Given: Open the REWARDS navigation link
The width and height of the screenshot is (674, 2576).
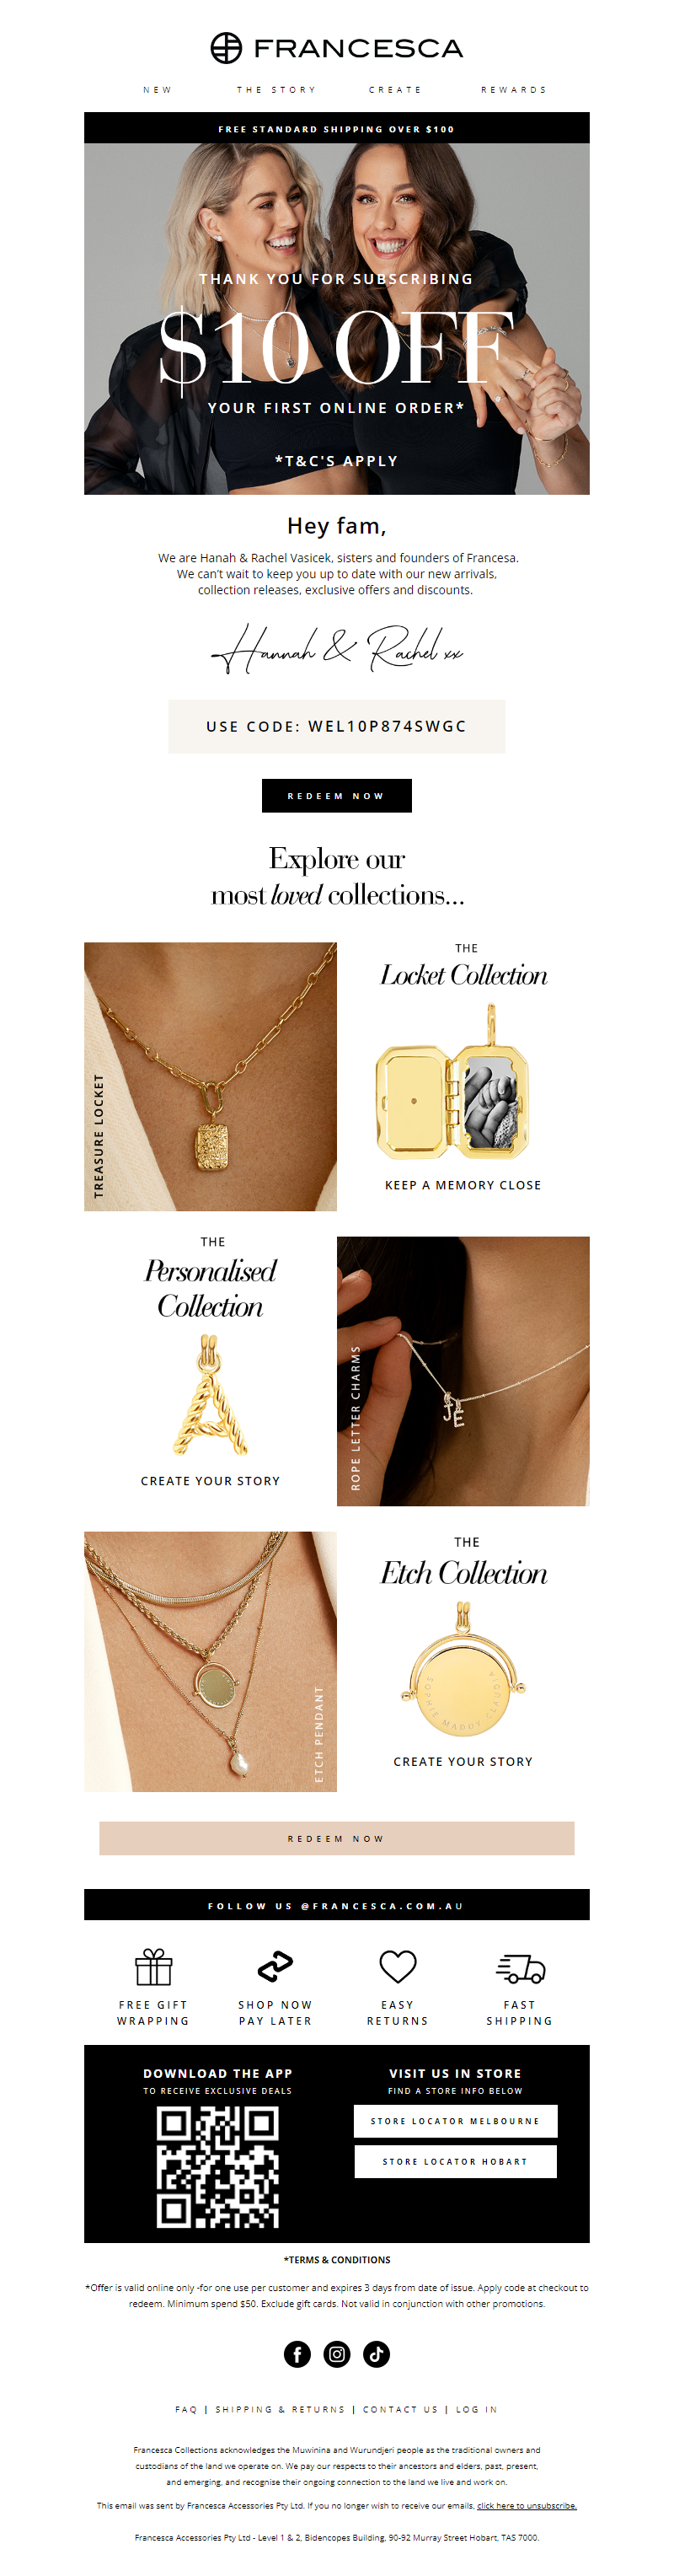Looking at the screenshot, I should point(514,90).
